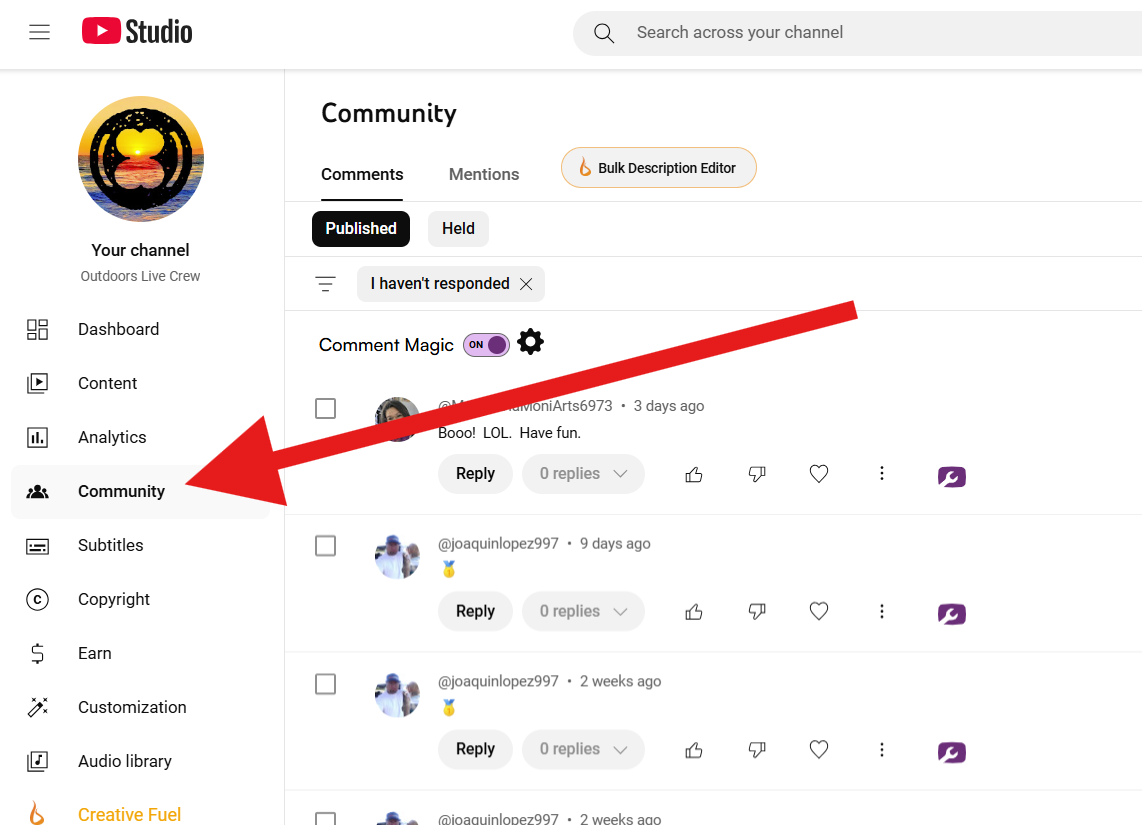Check the box for 9 days ago comment
1142x825 pixels.
[326, 546]
